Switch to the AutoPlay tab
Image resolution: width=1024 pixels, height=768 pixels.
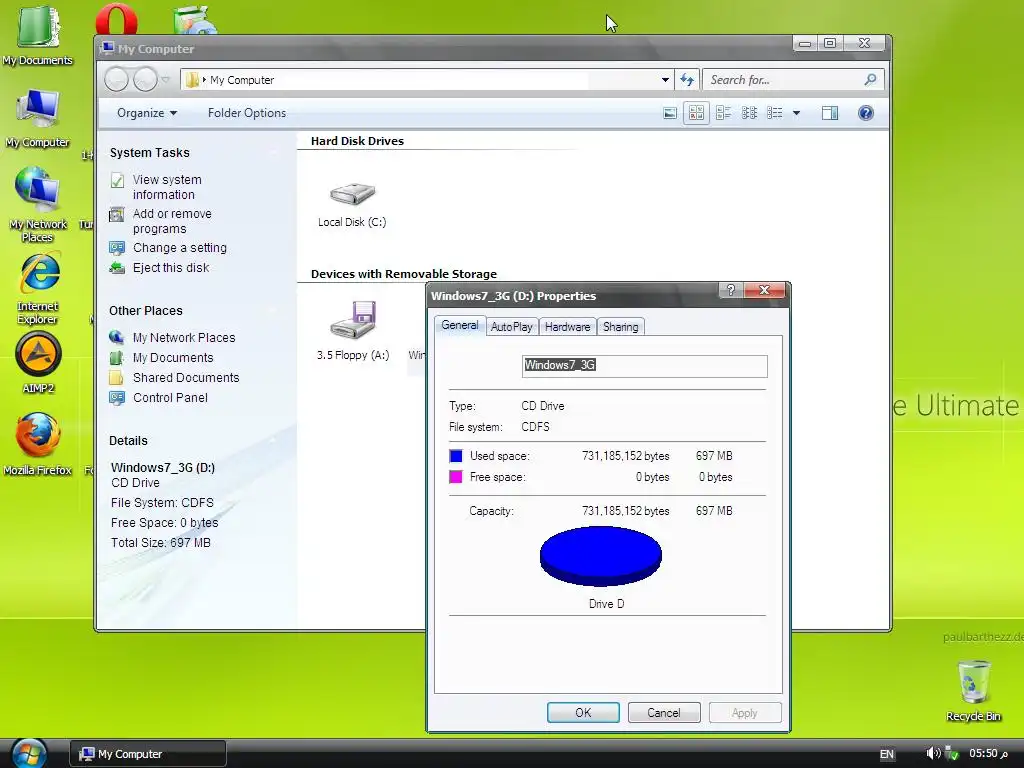[x=511, y=327]
